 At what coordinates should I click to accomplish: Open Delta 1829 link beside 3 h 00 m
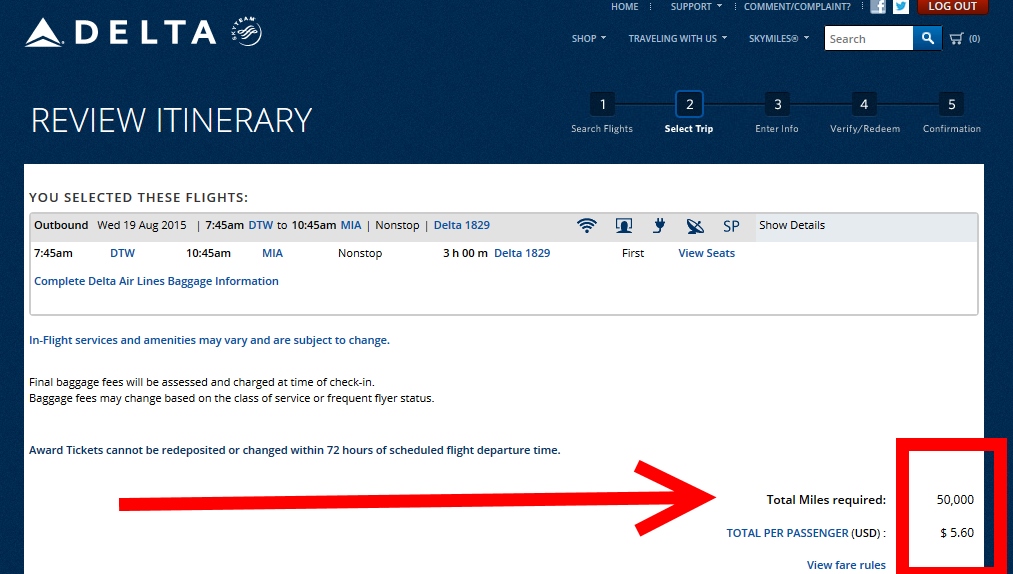[522, 253]
